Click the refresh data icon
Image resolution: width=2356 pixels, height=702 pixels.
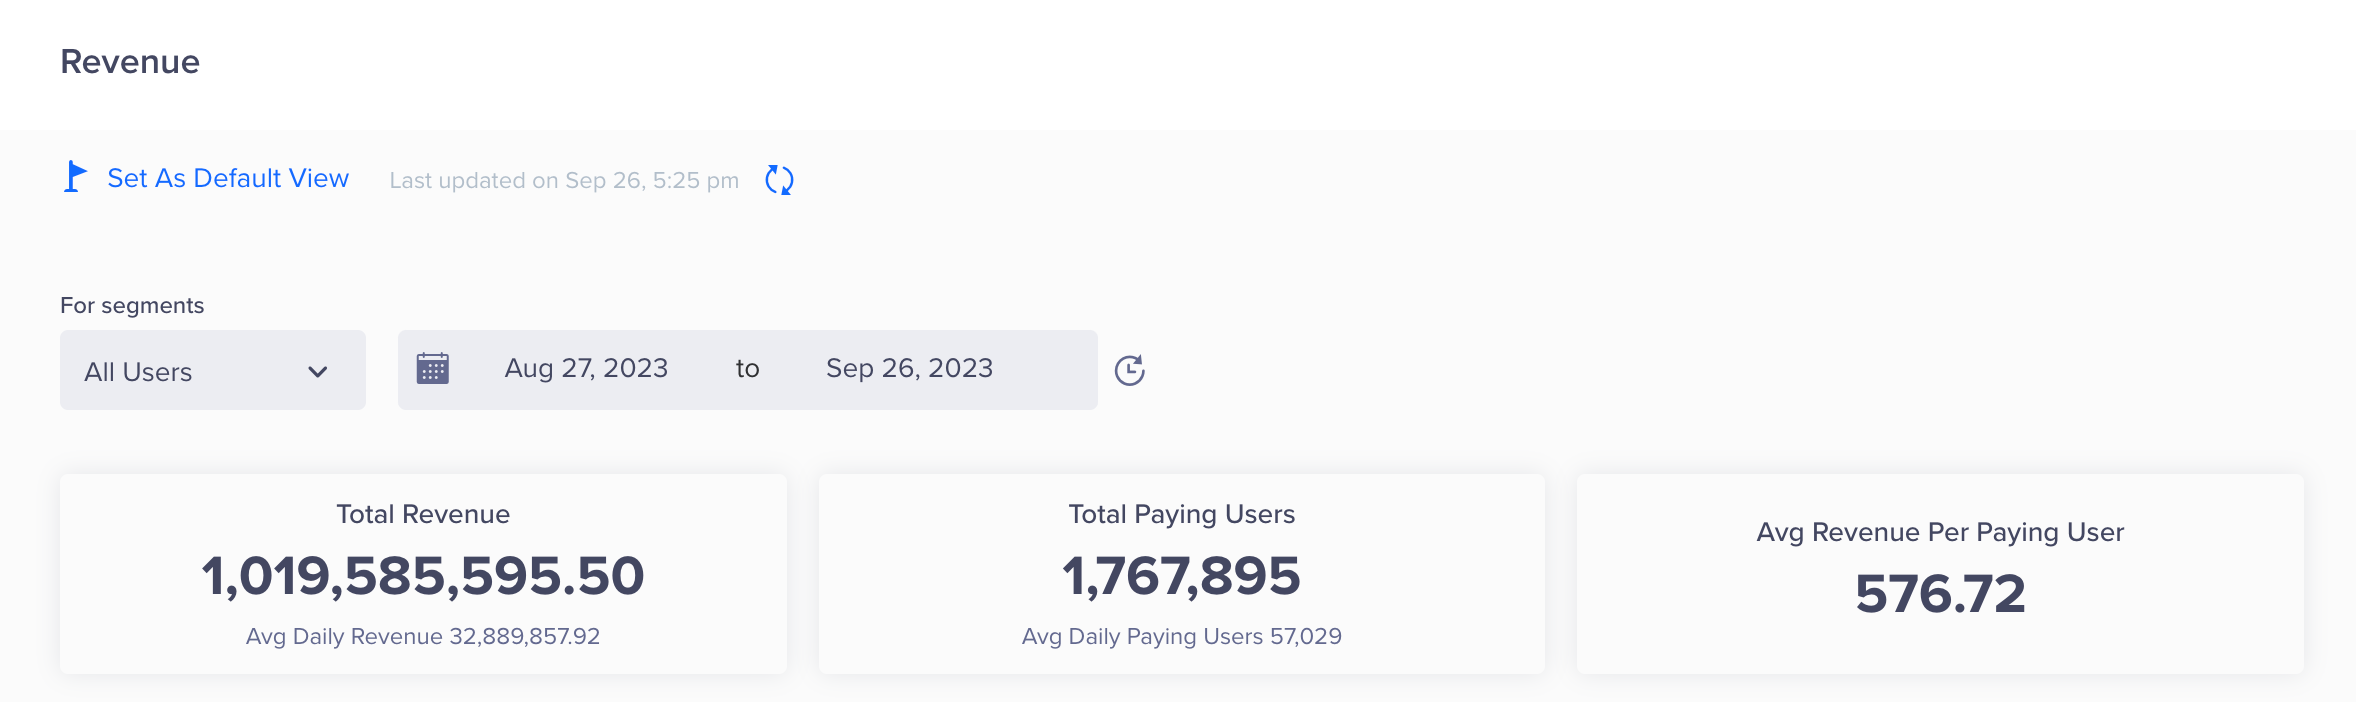[x=779, y=180]
